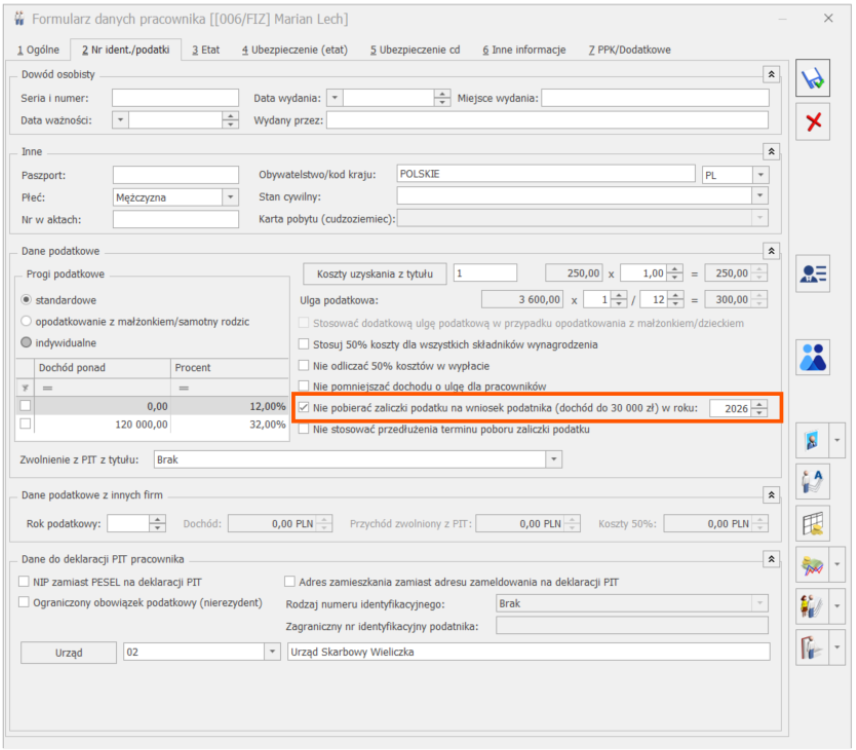Viewport: 856px width, 750px height.
Task: Collapse the Dane podatkowe section
Action: pos(771,251)
